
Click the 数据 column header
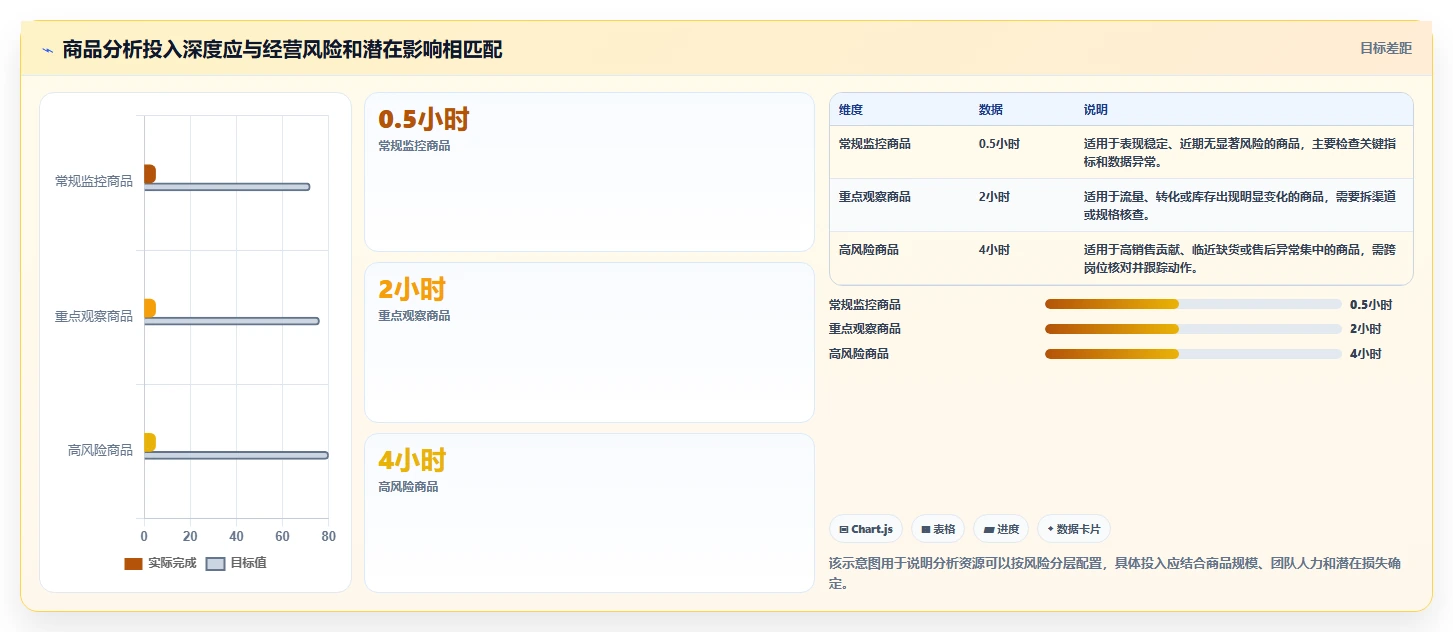coord(991,110)
